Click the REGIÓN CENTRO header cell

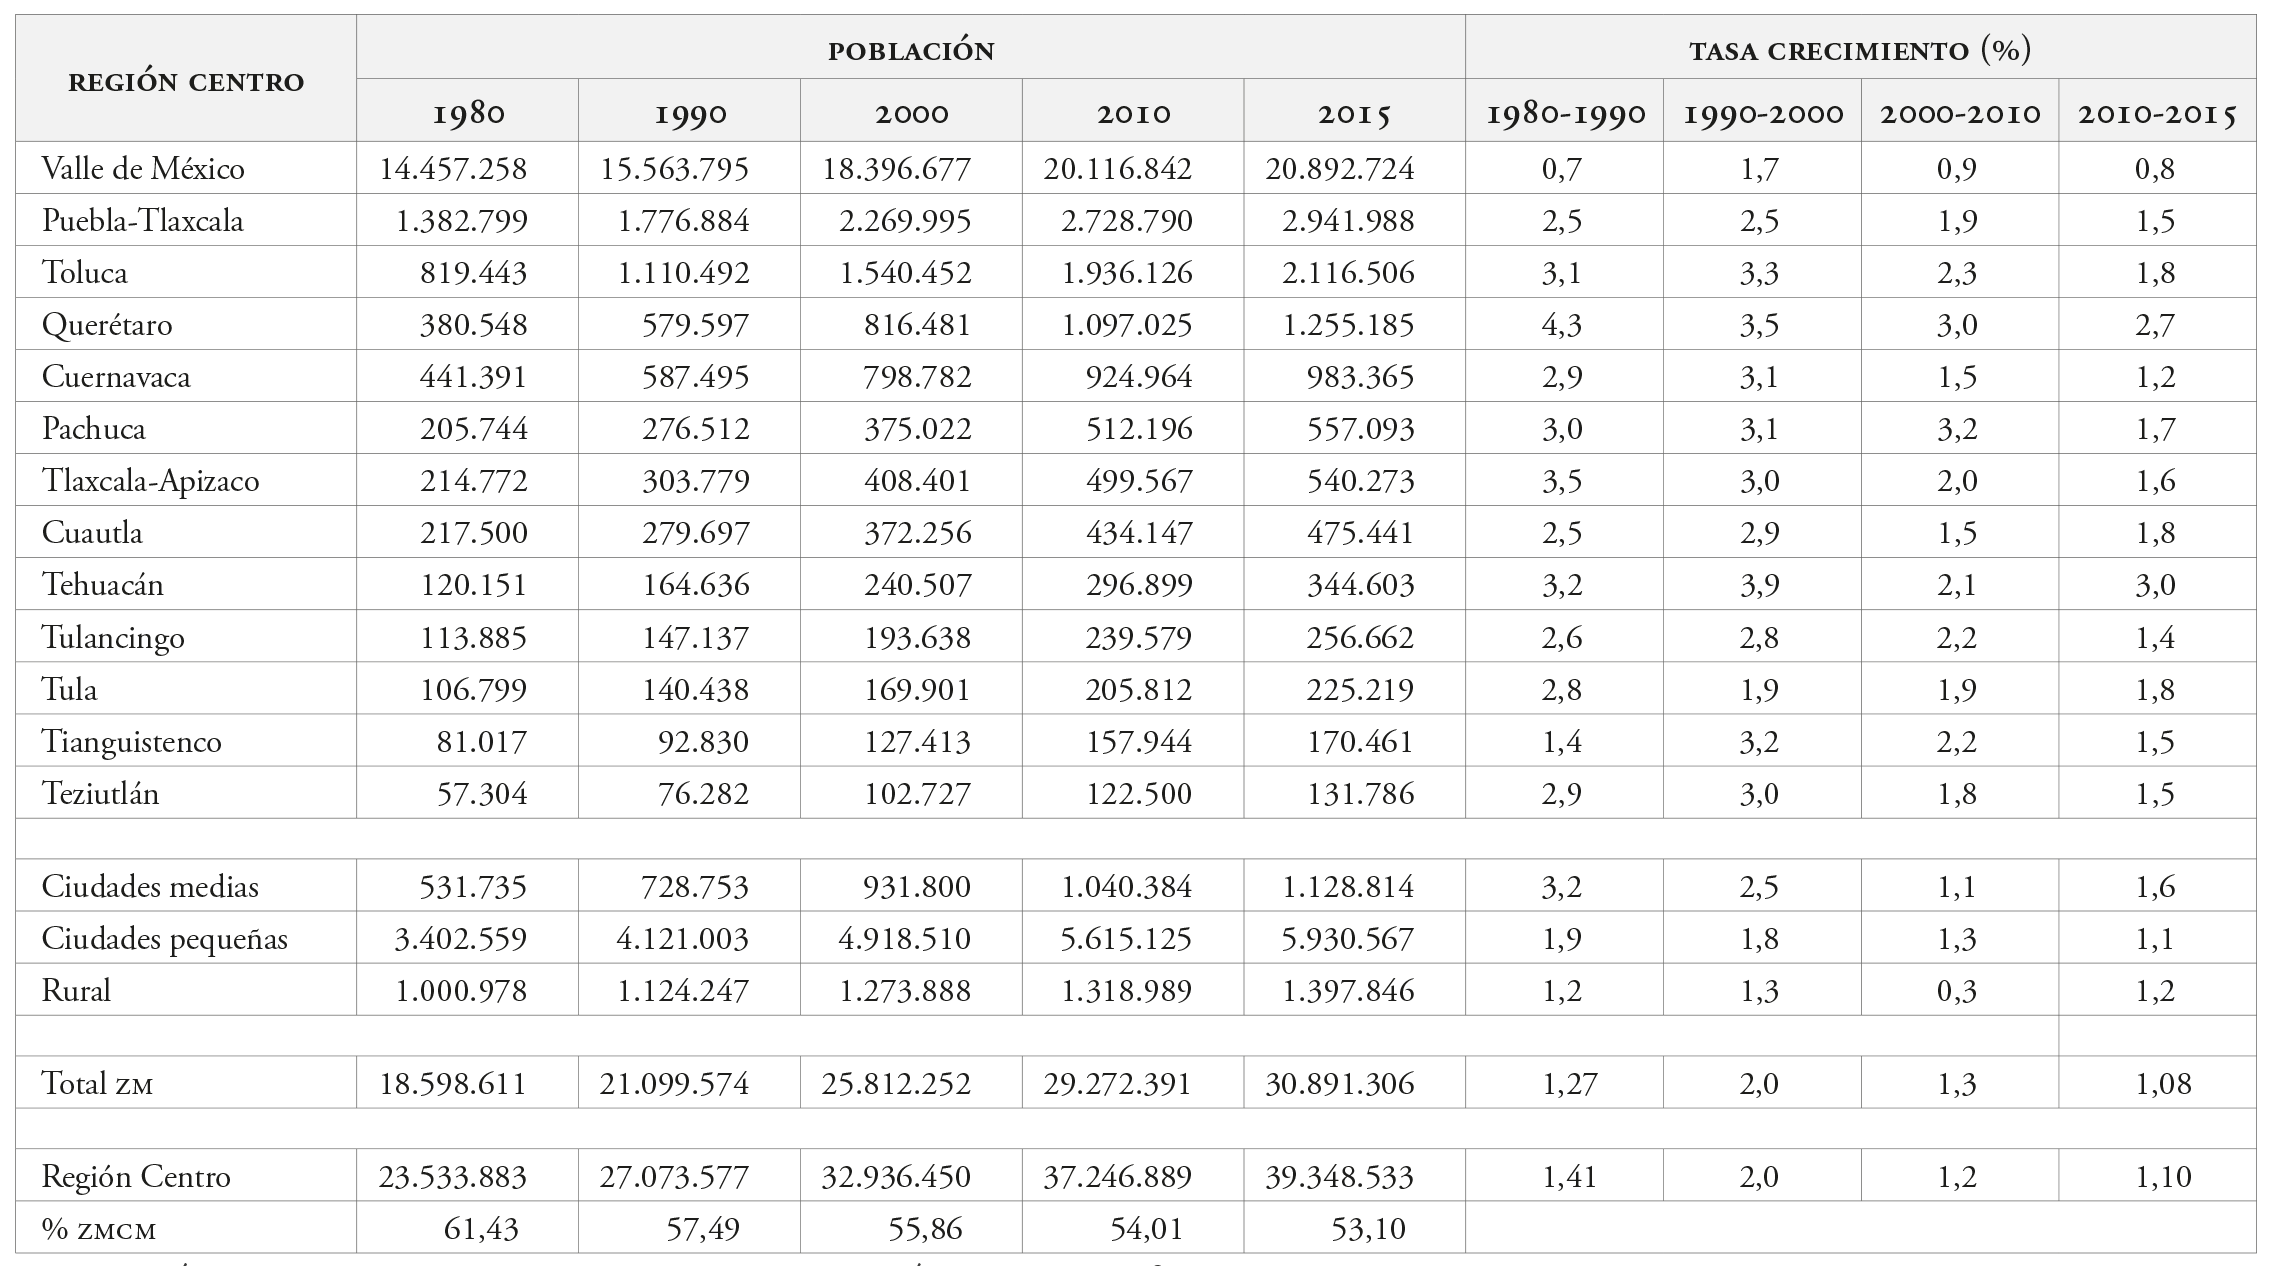click(186, 81)
